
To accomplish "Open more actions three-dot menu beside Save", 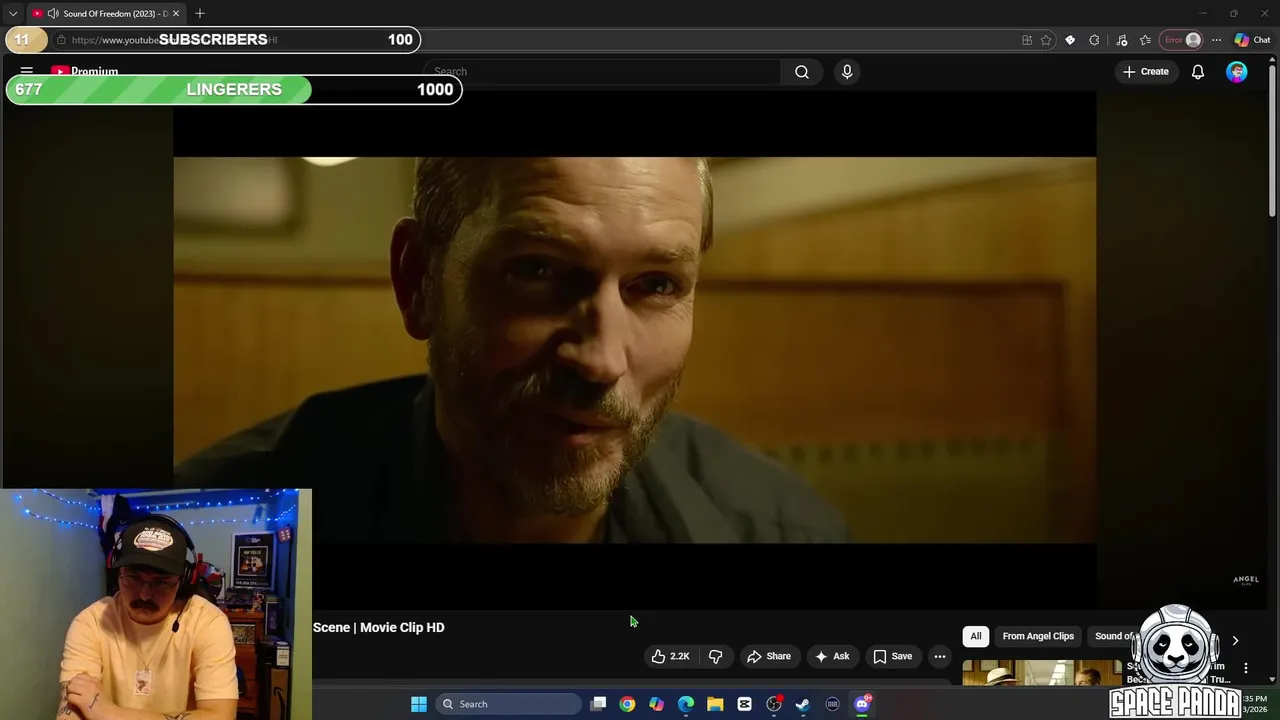I will click(x=940, y=656).
